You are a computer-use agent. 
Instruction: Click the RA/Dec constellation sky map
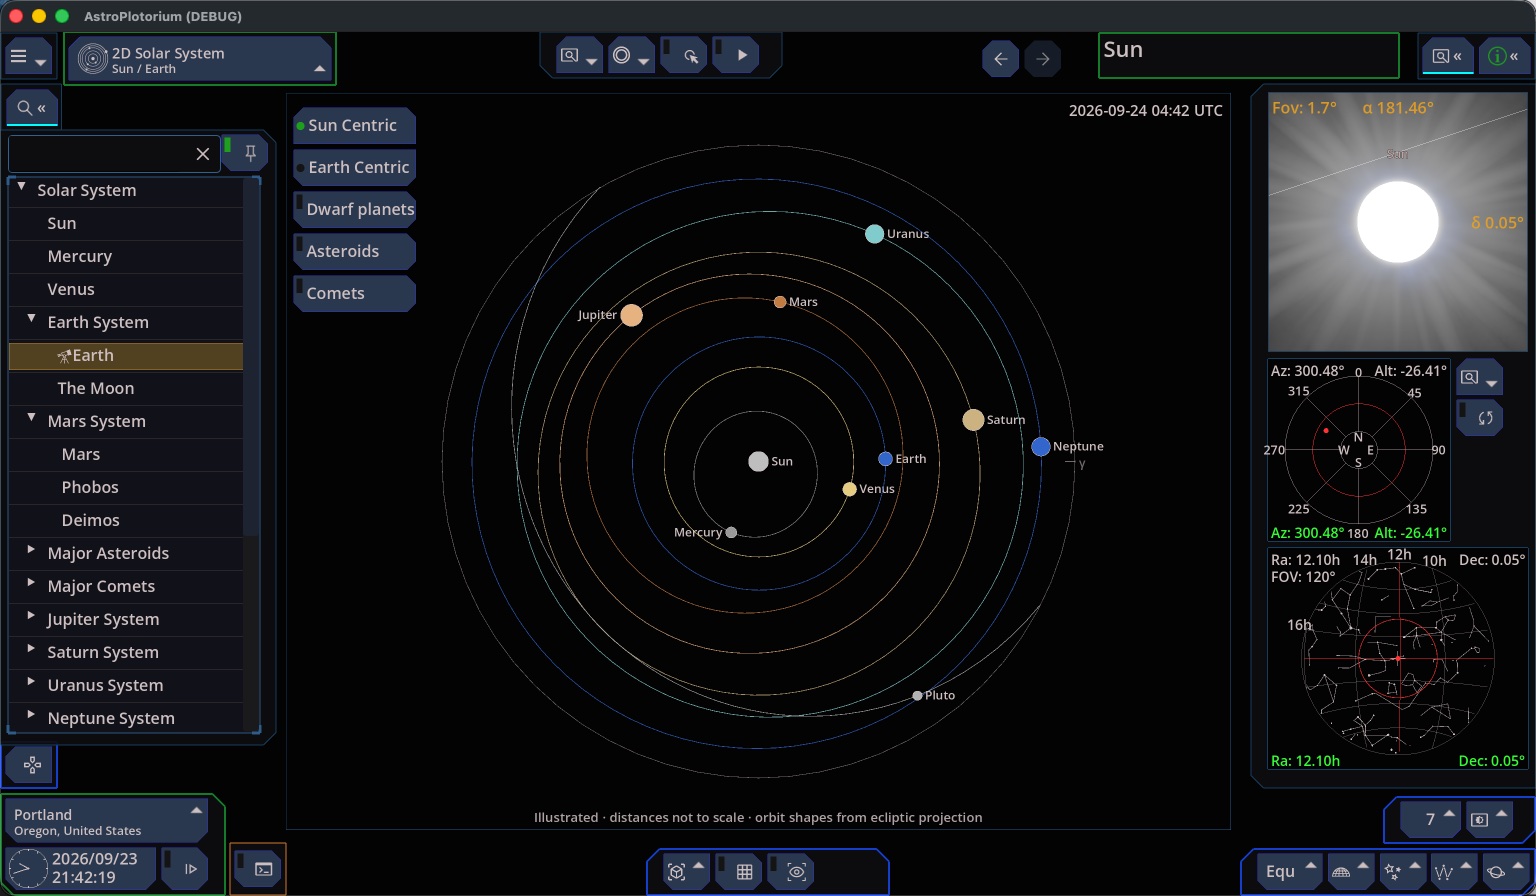click(1398, 659)
